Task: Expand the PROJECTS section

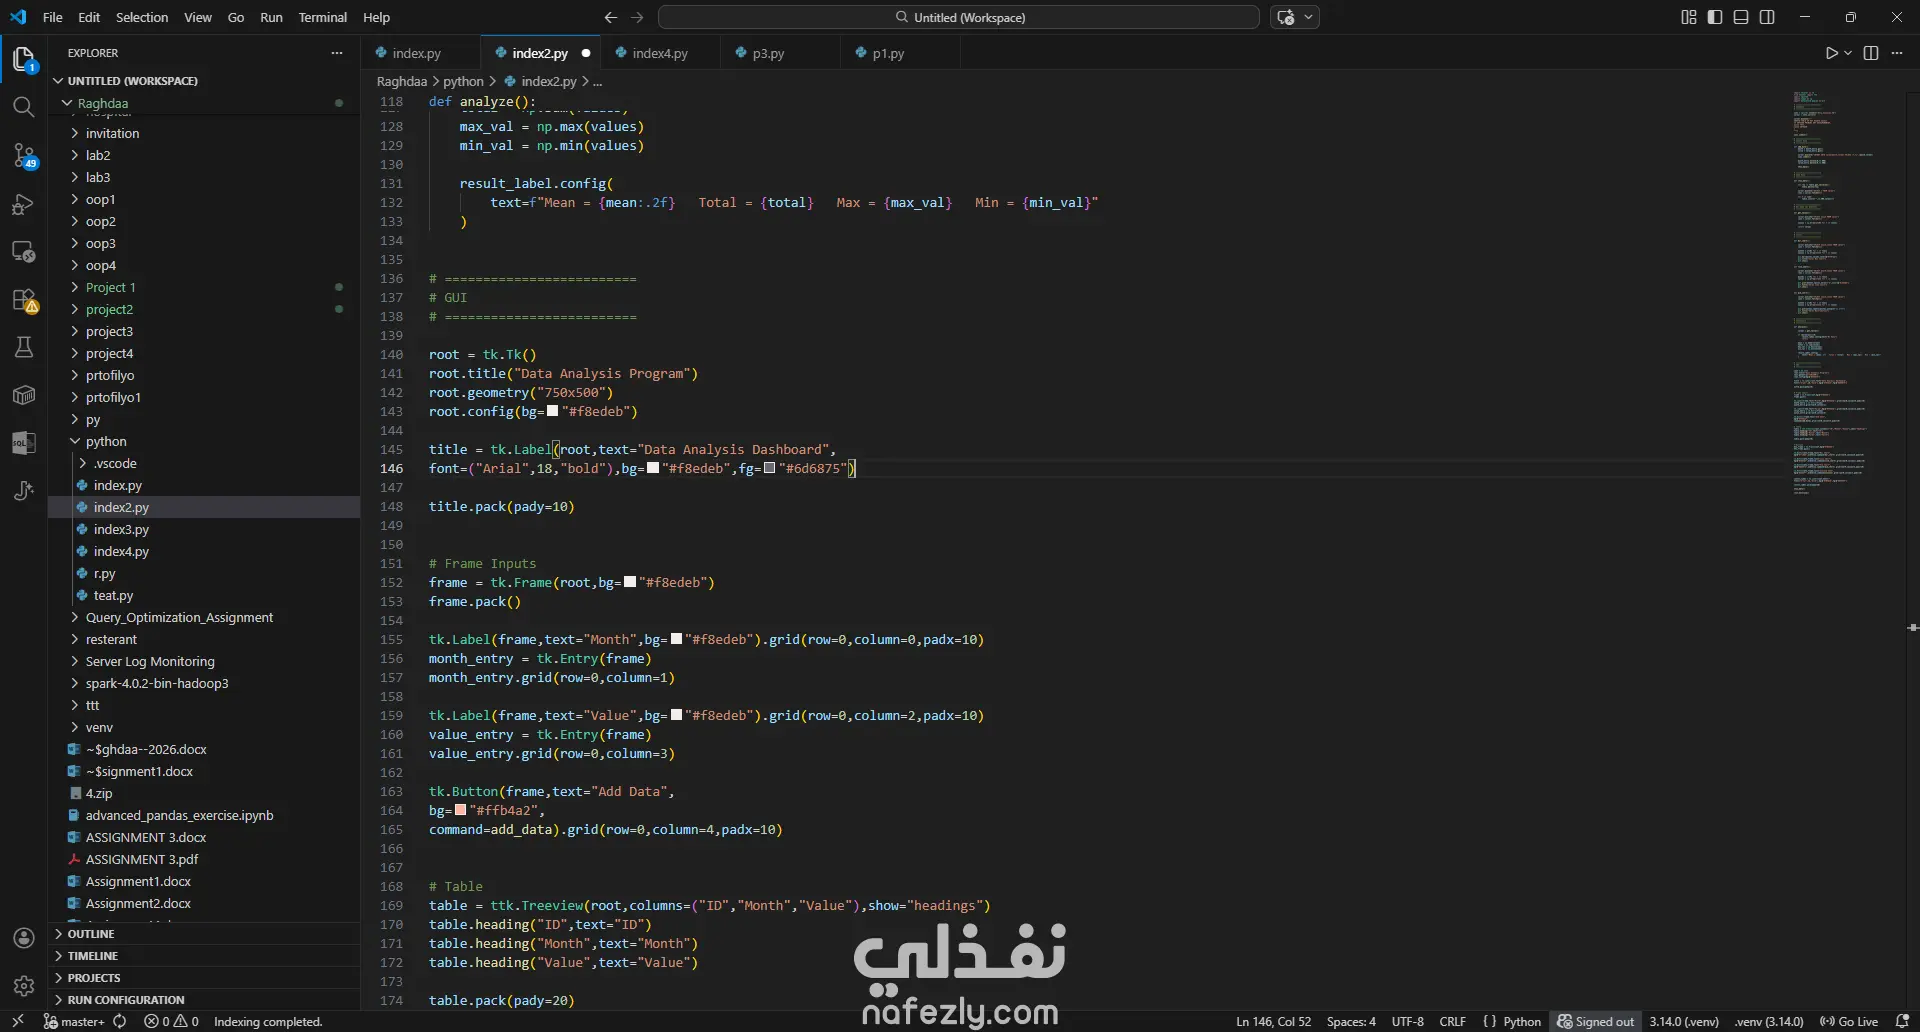Action: (x=94, y=978)
